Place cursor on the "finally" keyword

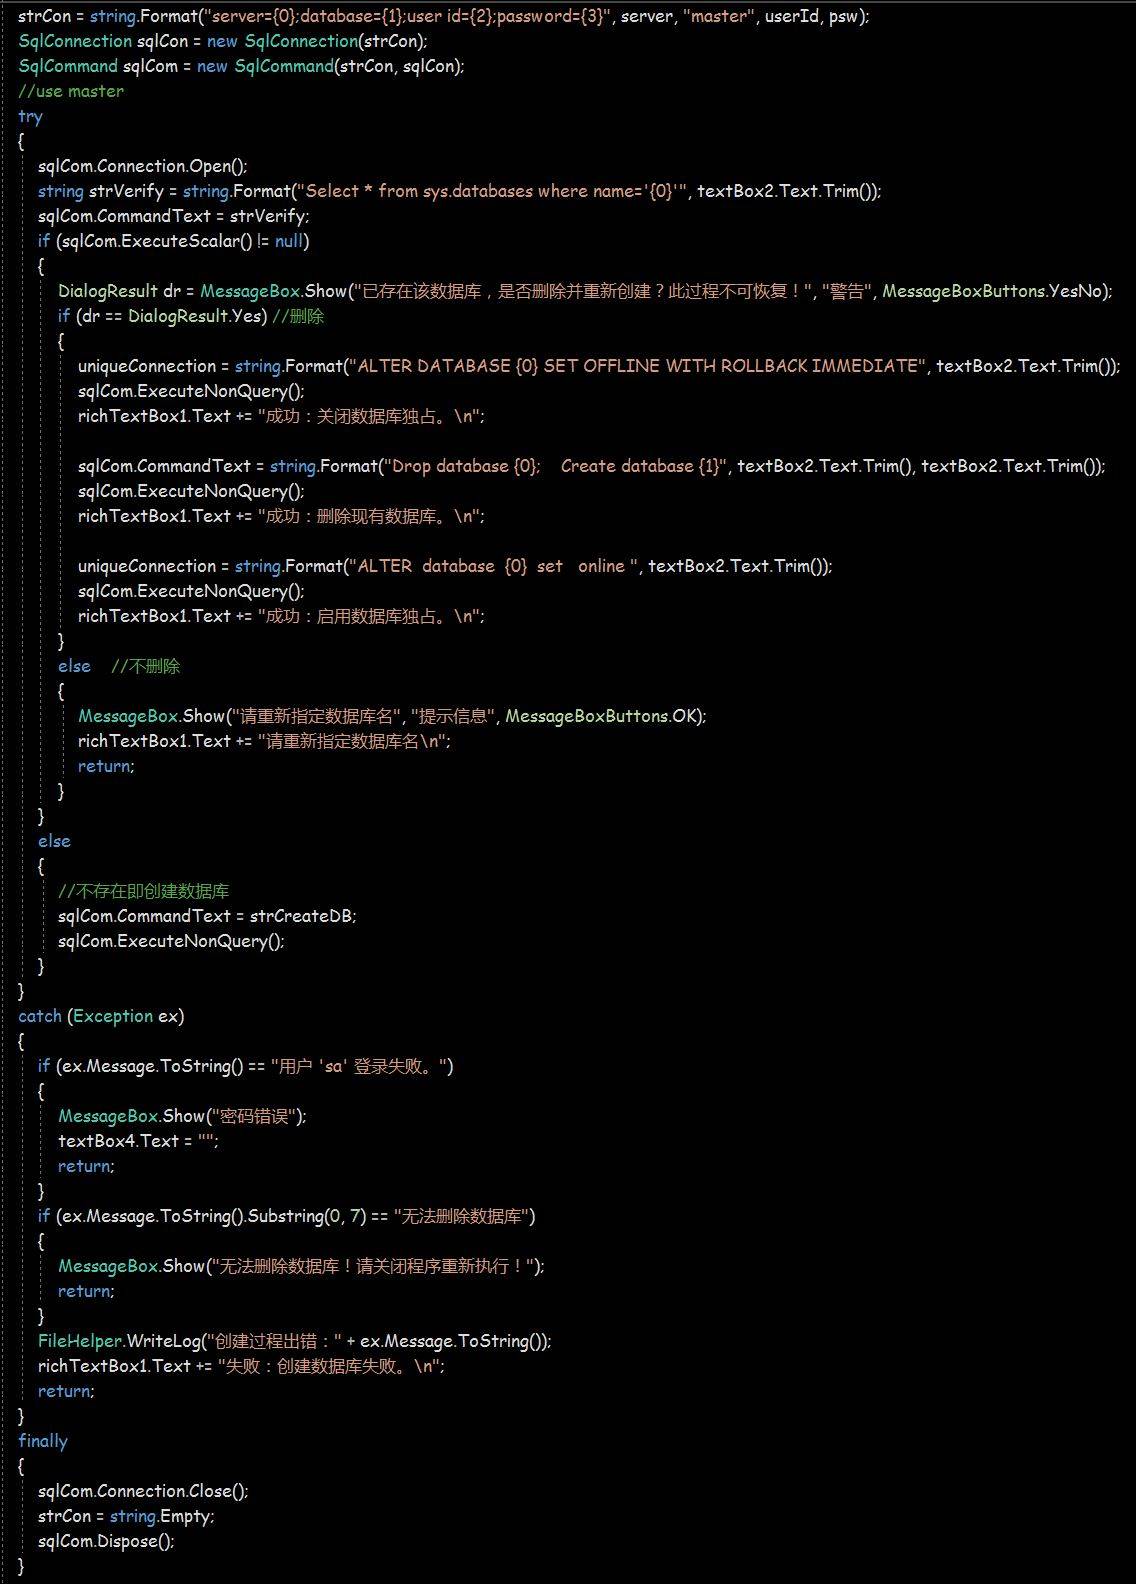click(x=43, y=1441)
